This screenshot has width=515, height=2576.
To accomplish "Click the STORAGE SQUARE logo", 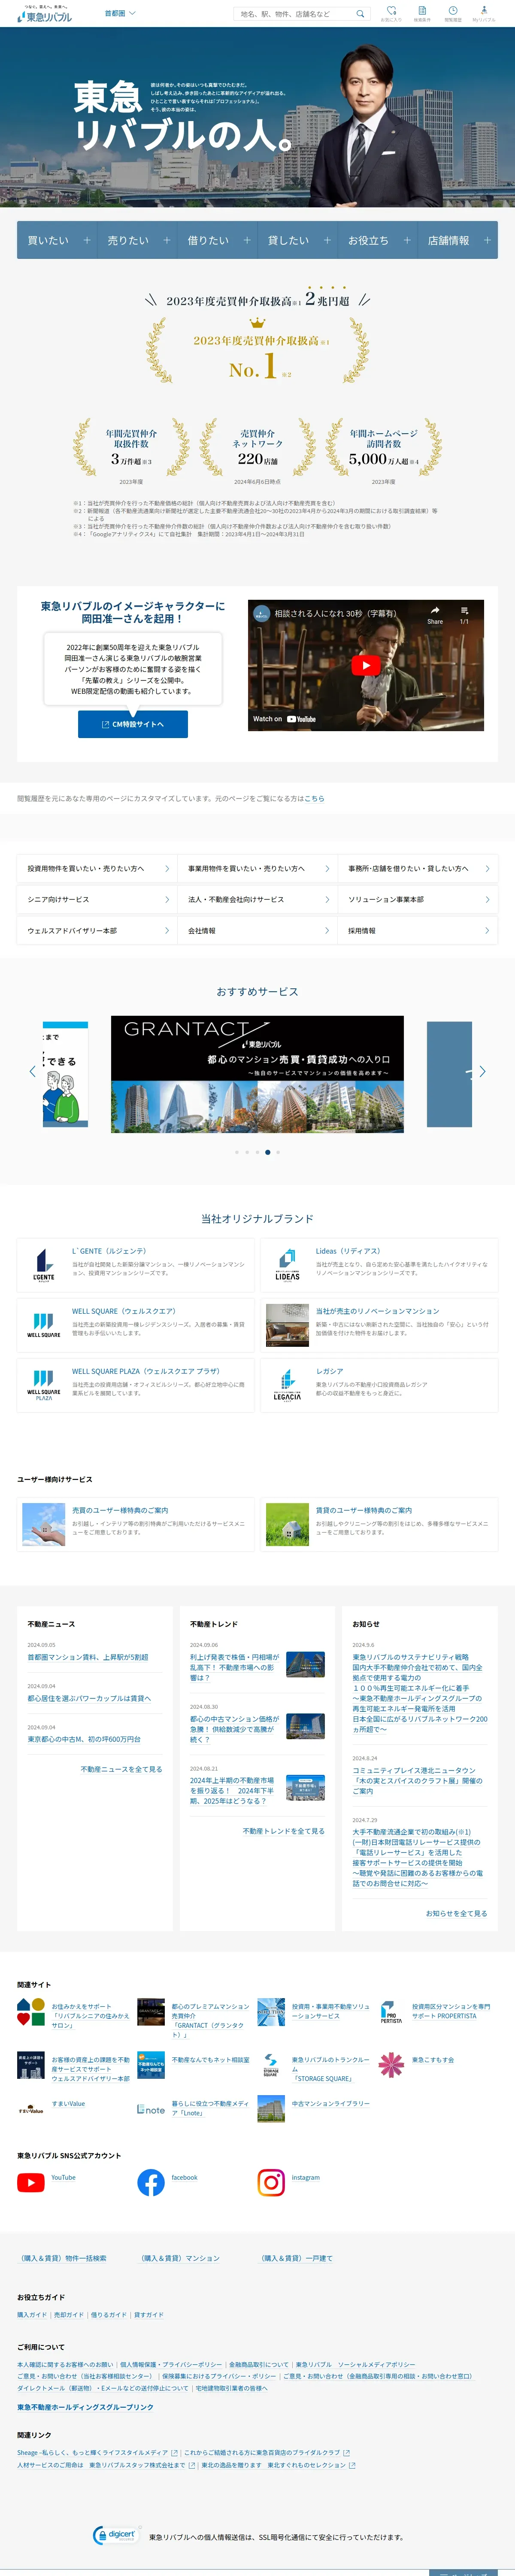I will coord(271,2065).
